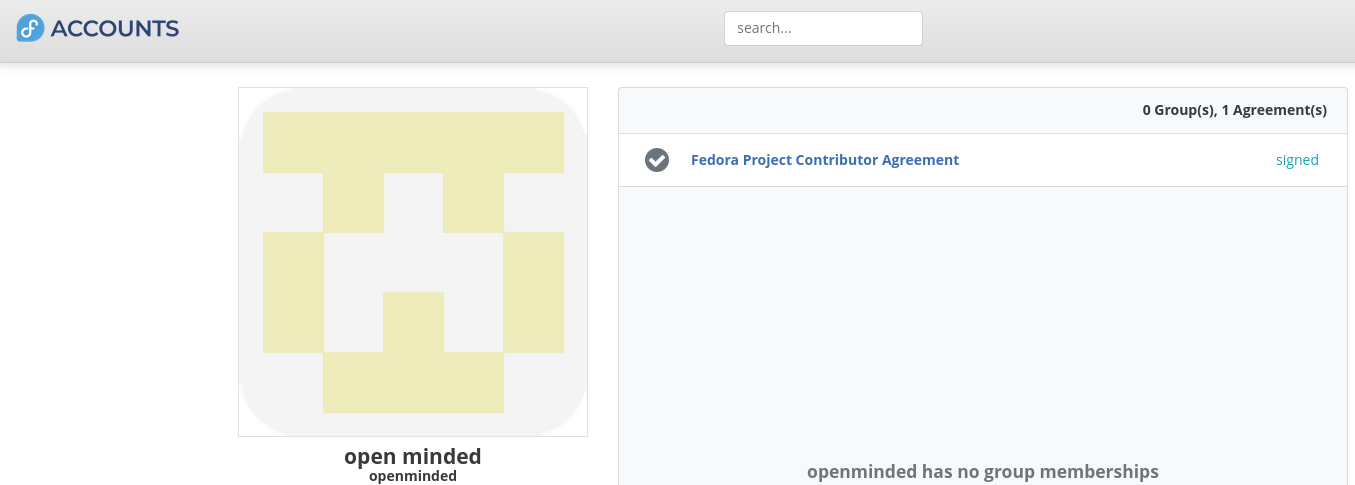The width and height of the screenshot is (1355, 485).
Task: Click the pale yellow top bar in avatar
Action: coord(413,142)
